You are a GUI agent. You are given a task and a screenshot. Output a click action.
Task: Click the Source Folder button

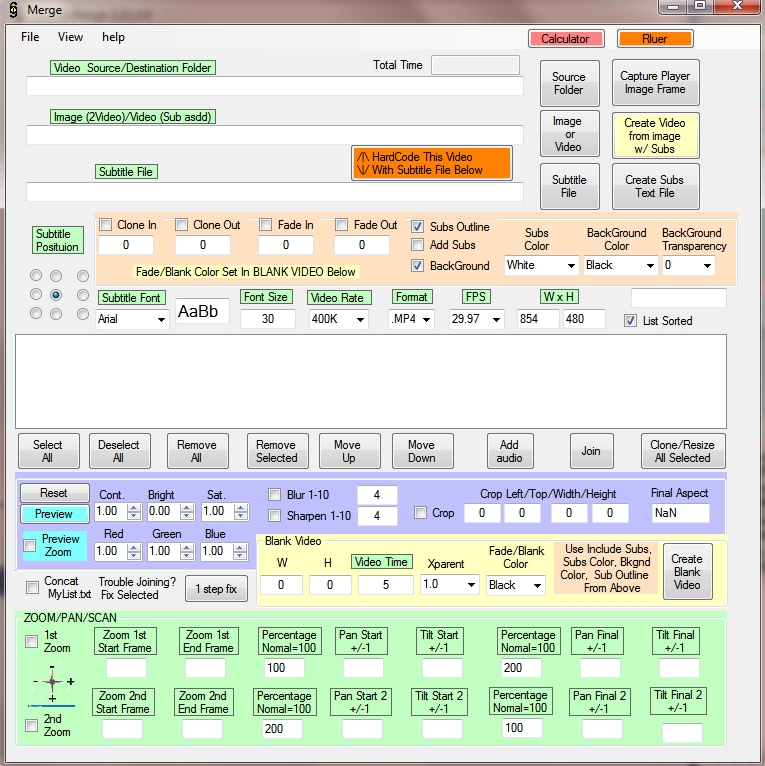pos(569,83)
